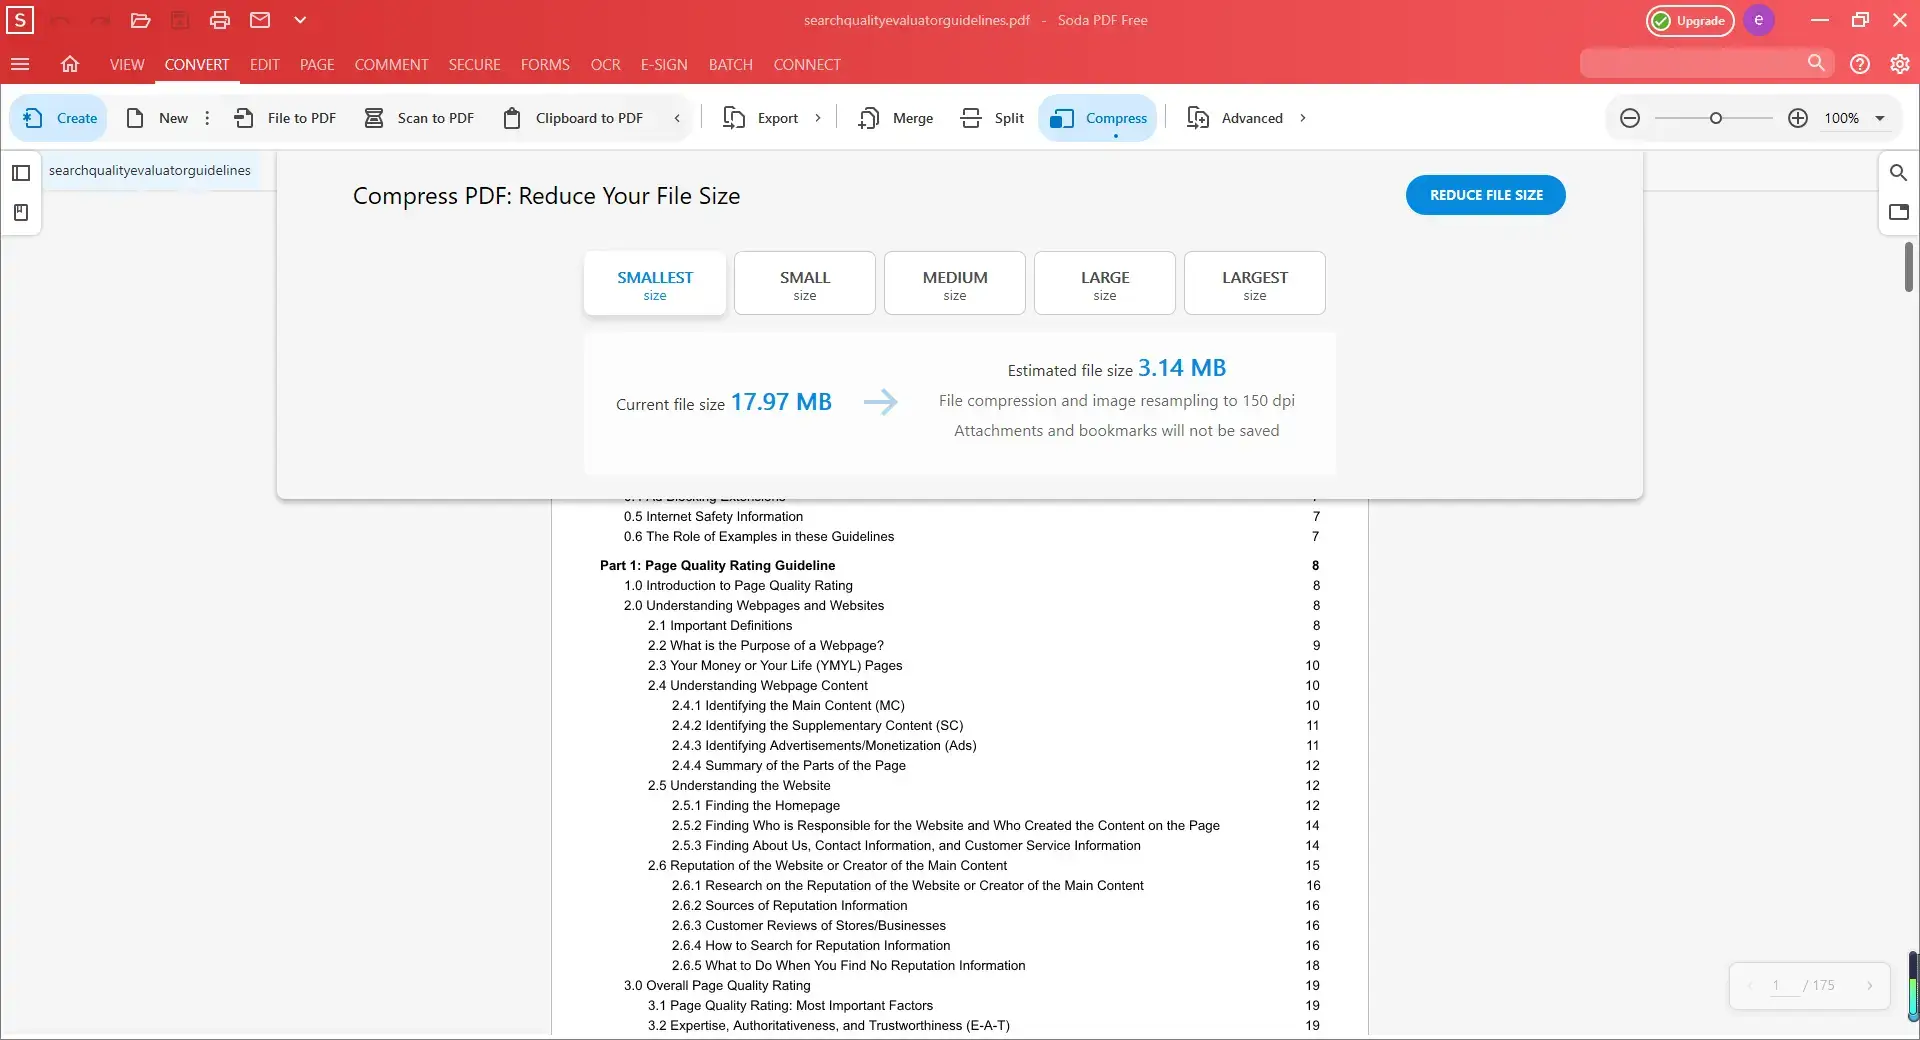The height and width of the screenshot is (1040, 1920).
Task: Click the magnifier icon in search box
Action: coord(1816,63)
